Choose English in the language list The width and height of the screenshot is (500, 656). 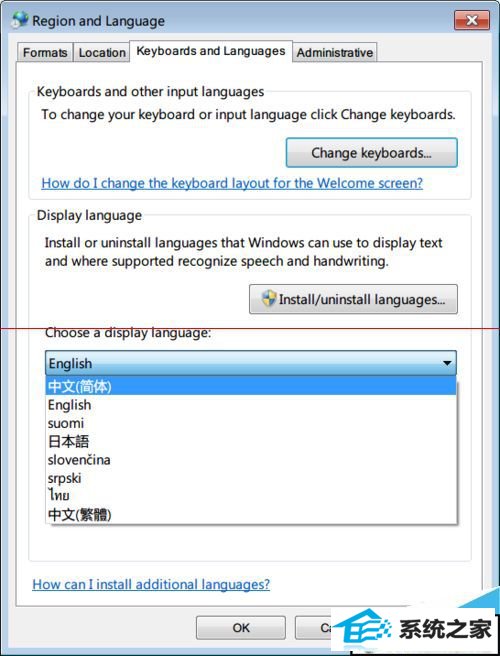click(x=251, y=405)
